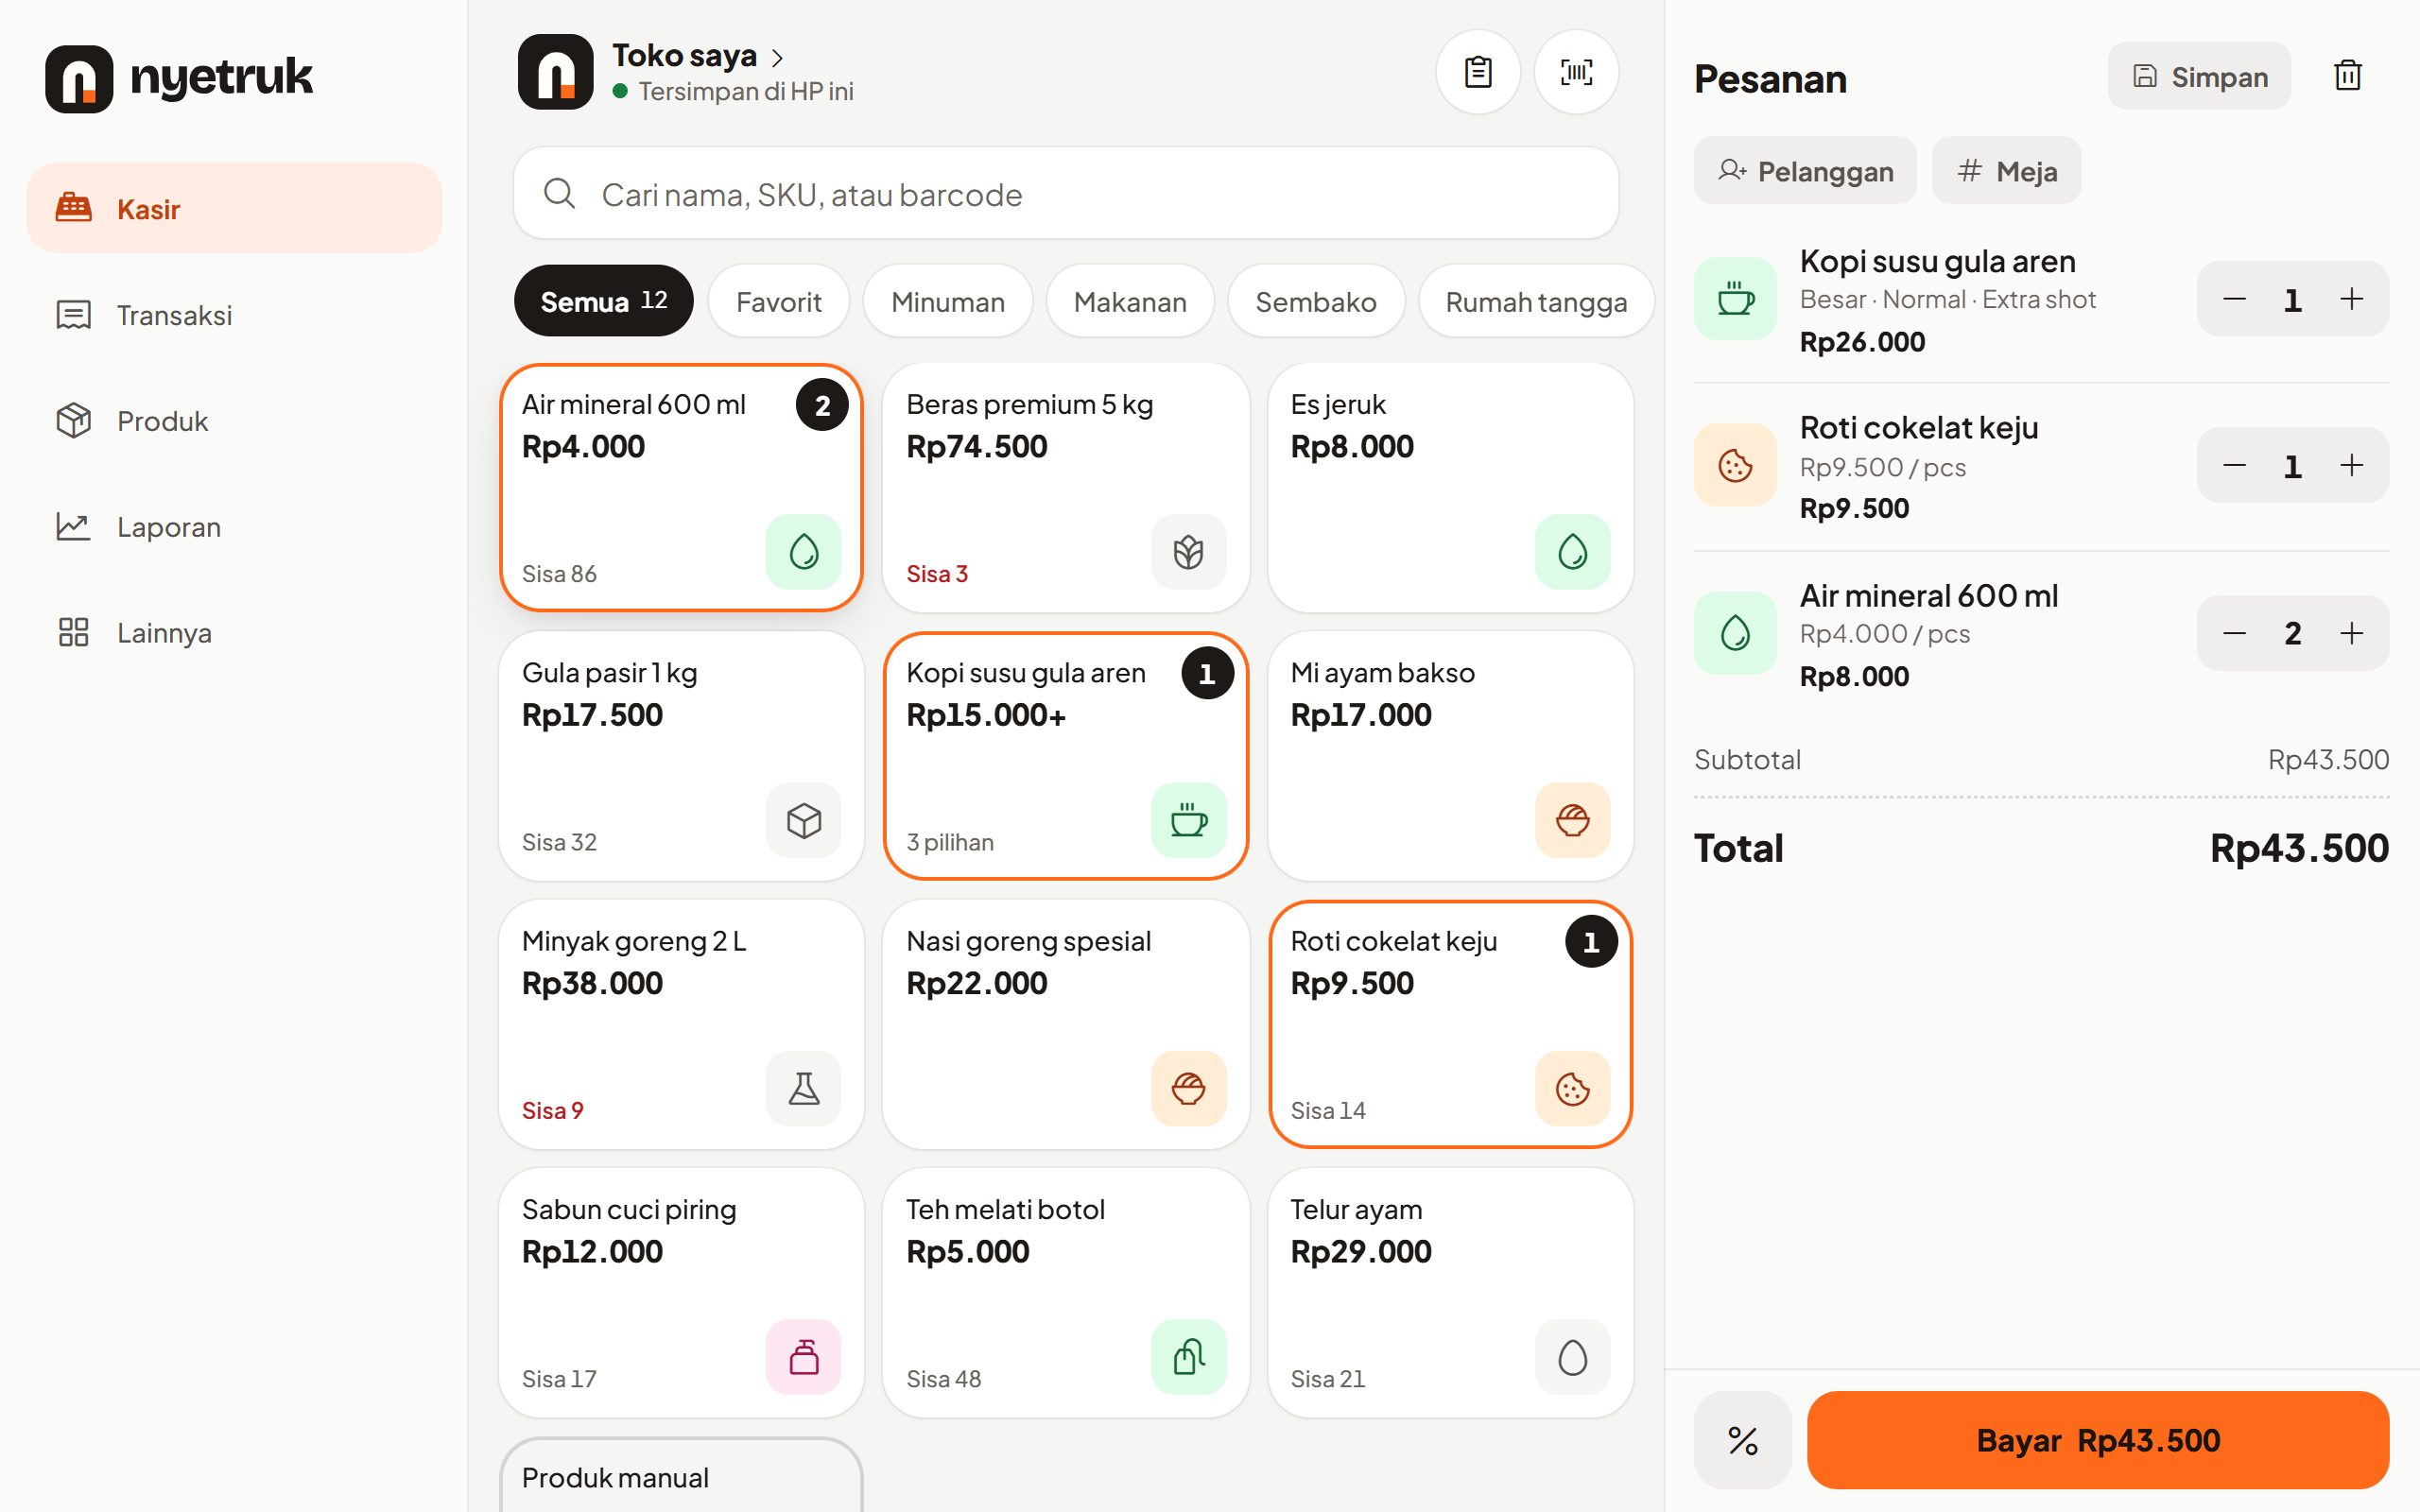Open Lainnya menu item
2420x1512 pixels.
(x=234, y=632)
